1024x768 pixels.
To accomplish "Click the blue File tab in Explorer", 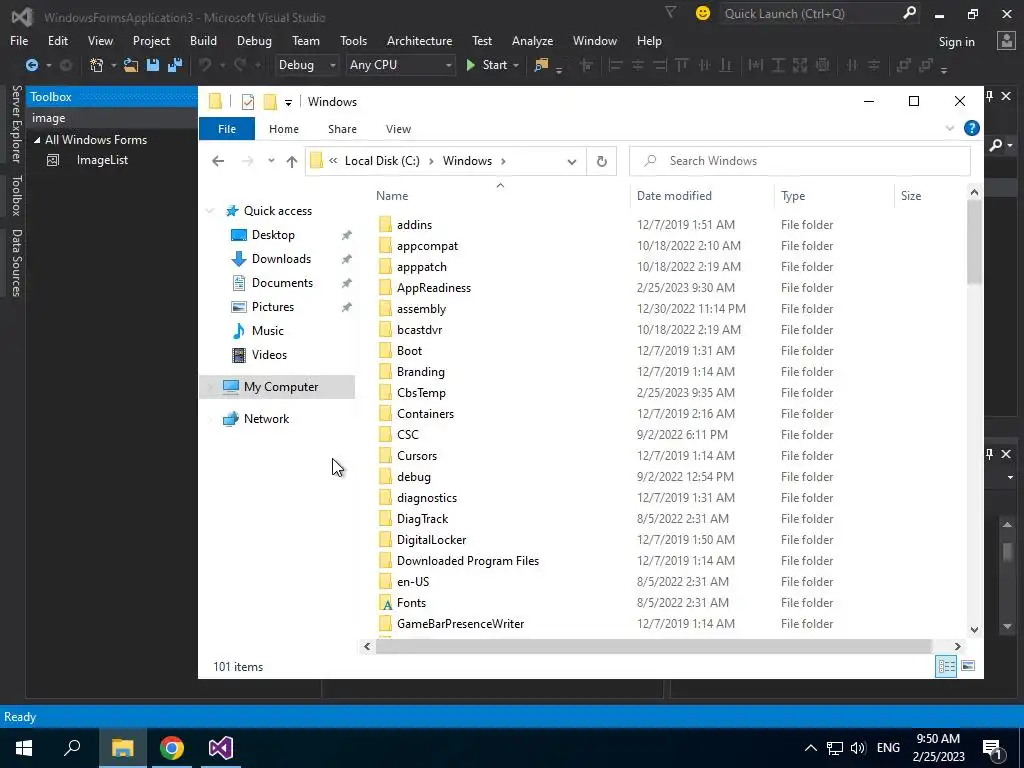I will coord(227,129).
